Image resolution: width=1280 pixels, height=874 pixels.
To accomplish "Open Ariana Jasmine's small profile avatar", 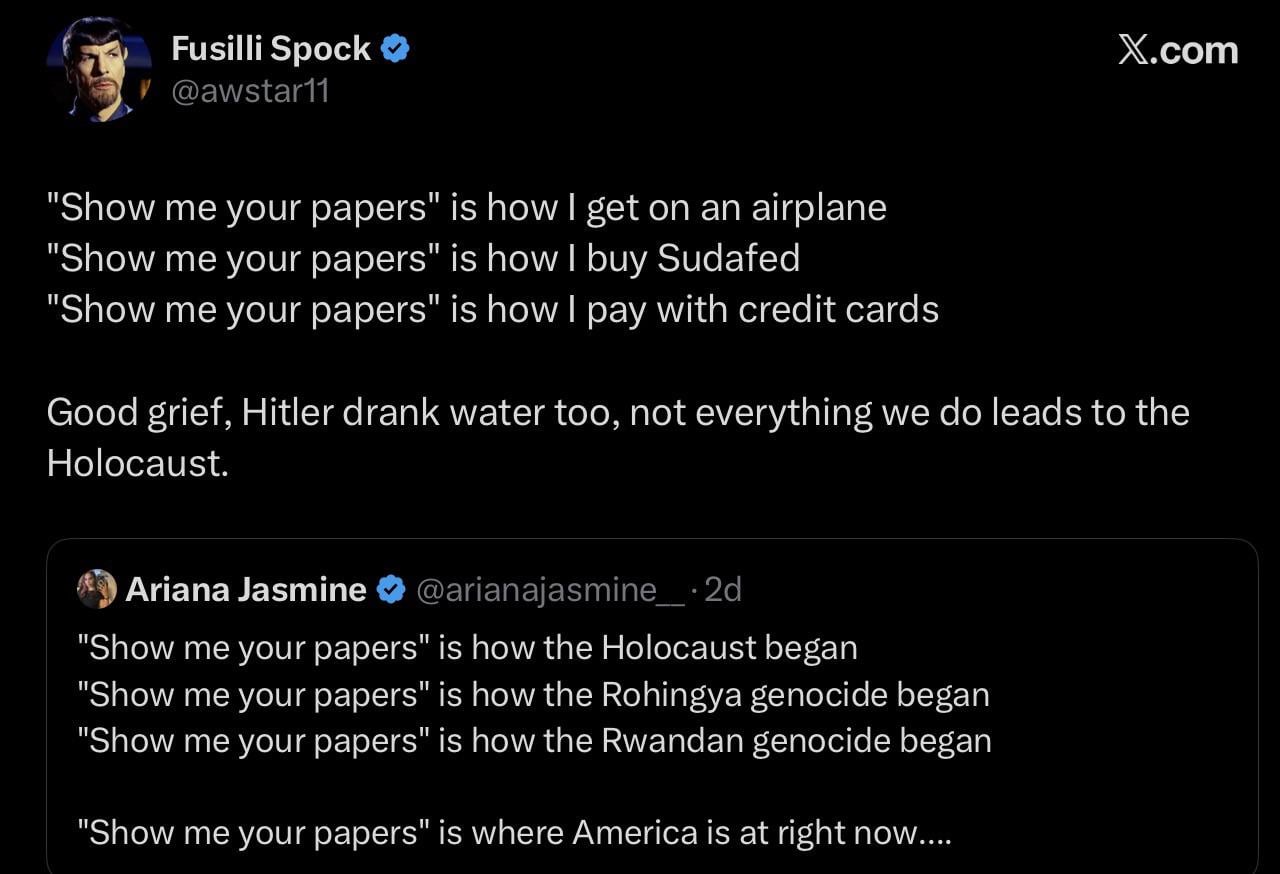I will click(97, 590).
